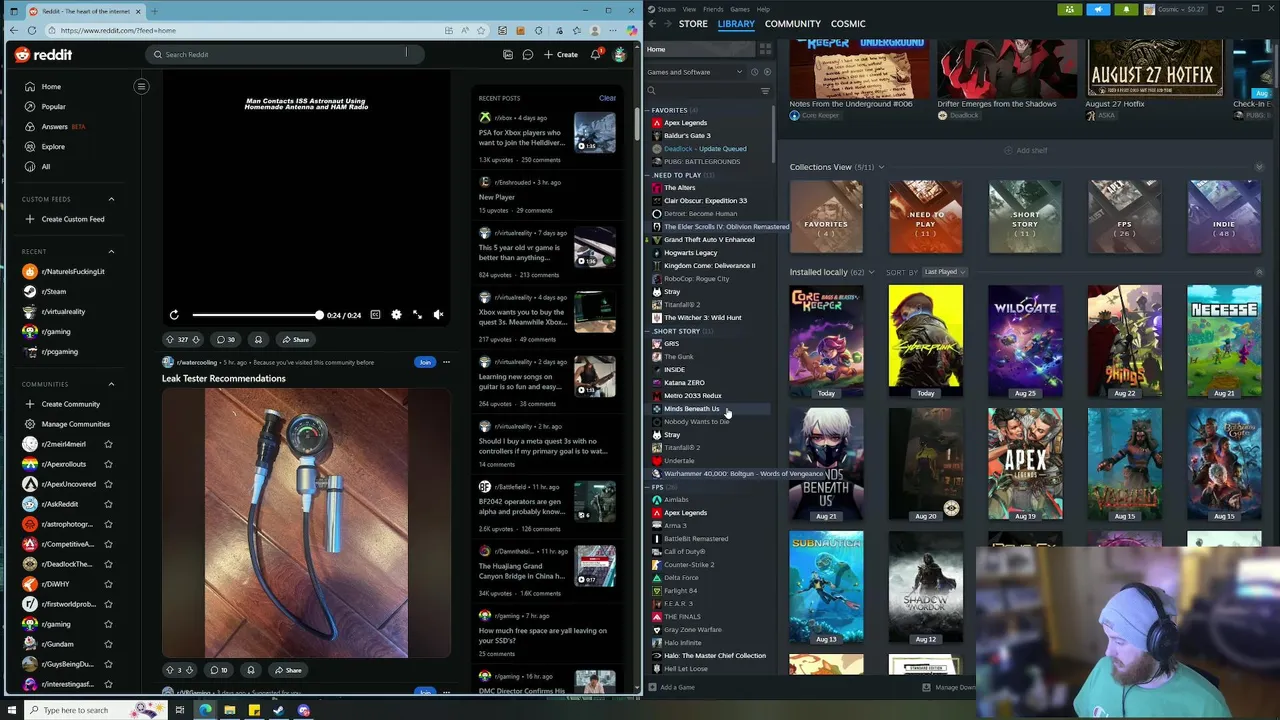1280x720 pixels.
Task: Collapse the FAVORITES category in Steam
Action: pyautogui.click(x=648, y=110)
